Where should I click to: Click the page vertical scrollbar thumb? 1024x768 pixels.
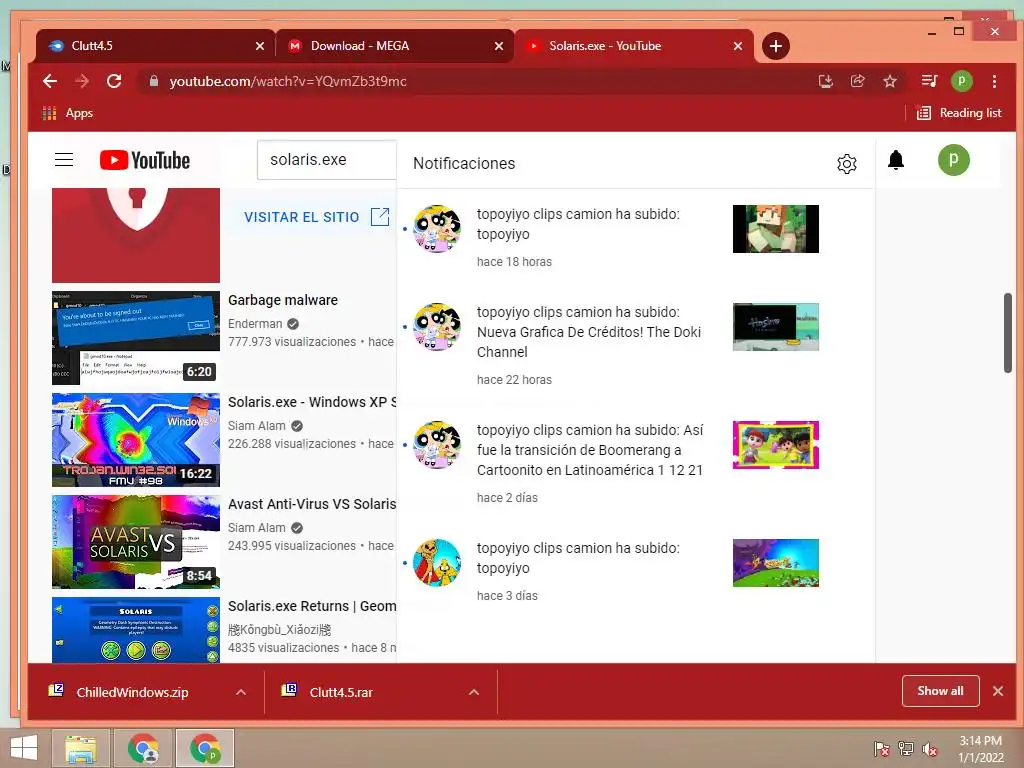point(1008,333)
